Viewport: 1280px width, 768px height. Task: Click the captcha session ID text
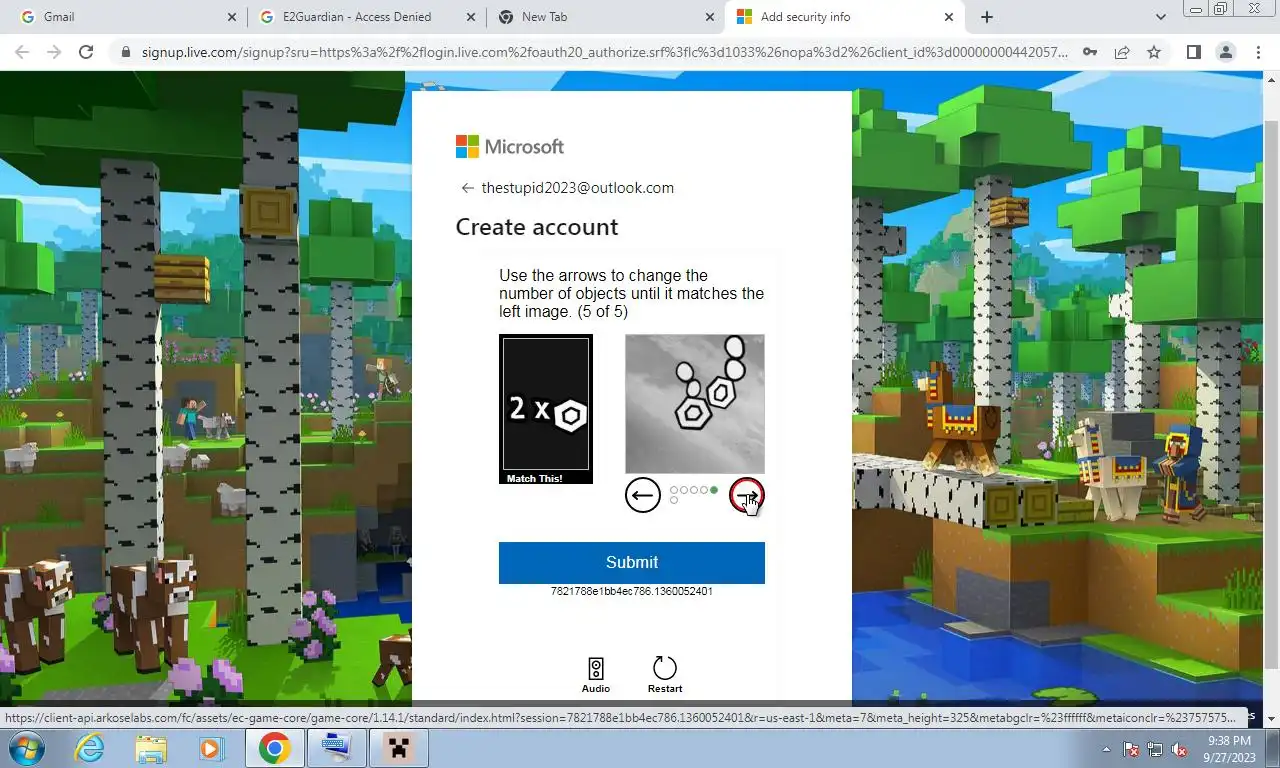(632, 592)
